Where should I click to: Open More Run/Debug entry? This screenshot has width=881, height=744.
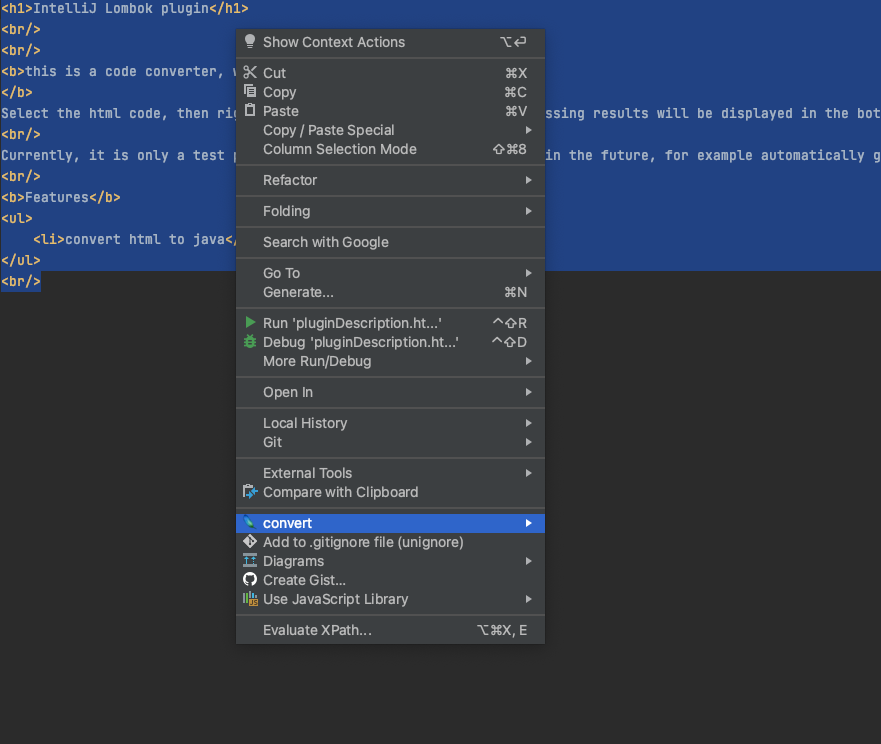(x=390, y=361)
